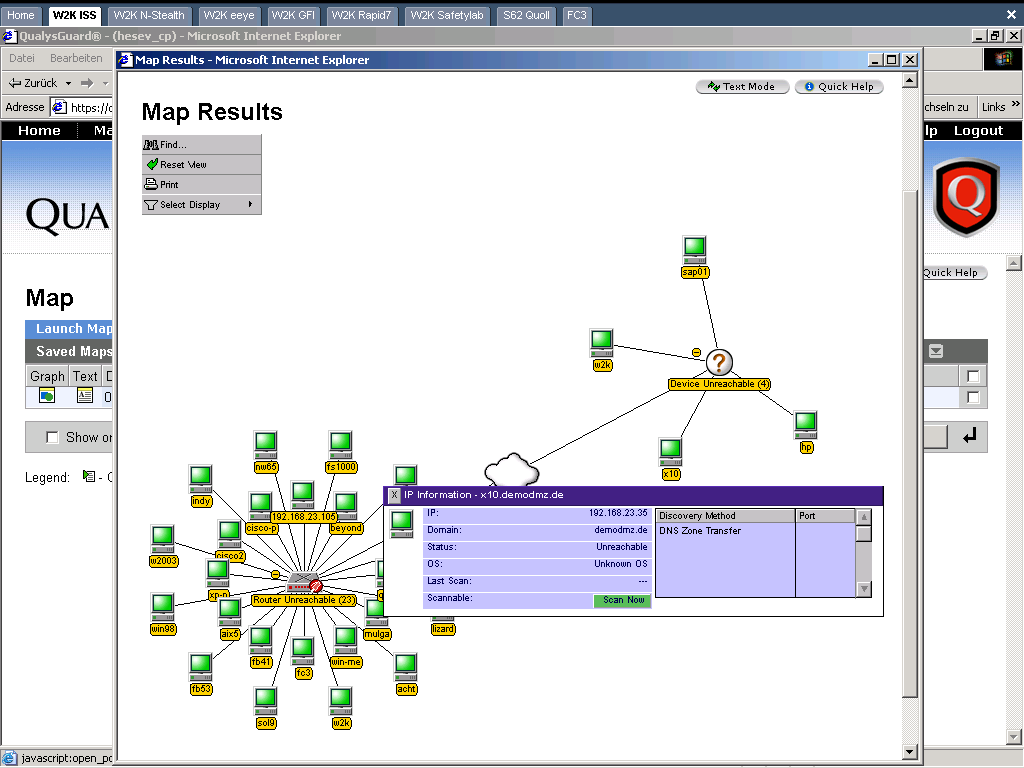
Task: Click the x10 host icon
Action: point(671,453)
